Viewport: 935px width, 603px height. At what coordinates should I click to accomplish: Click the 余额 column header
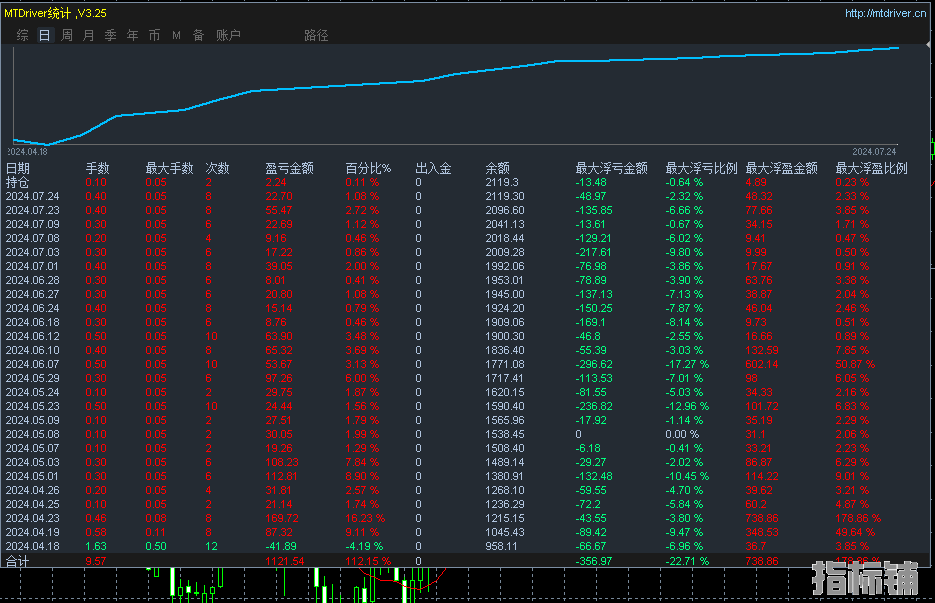point(498,169)
